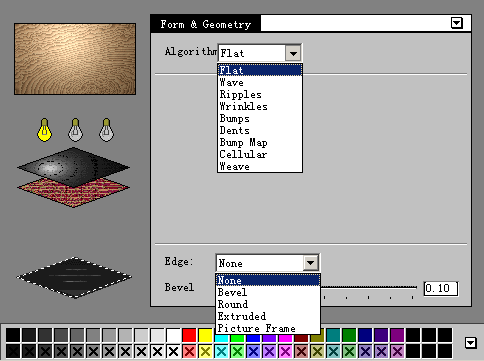Pick the solid red color swatch
The image size is (484, 361).
pyautogui.click(x=189, y=335)
